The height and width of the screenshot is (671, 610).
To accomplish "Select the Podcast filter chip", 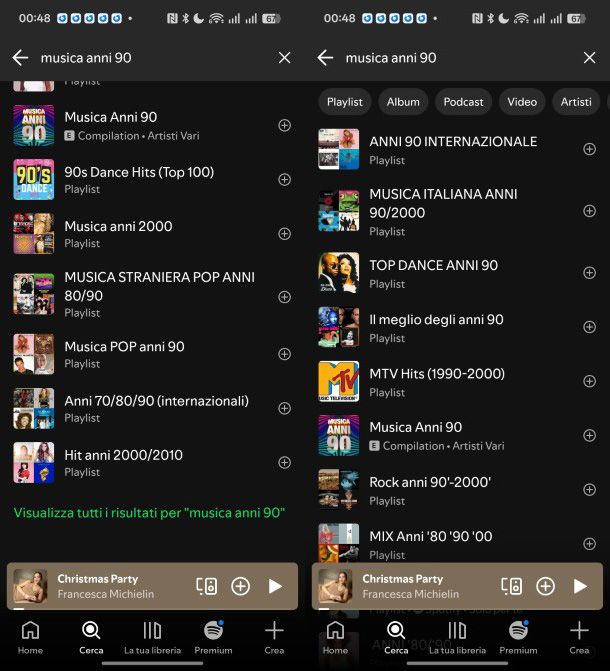I will pos(463,102).
